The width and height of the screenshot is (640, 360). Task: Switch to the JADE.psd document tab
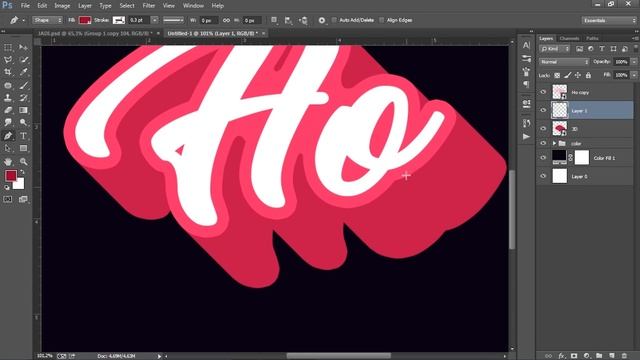[x=95, y=33]
